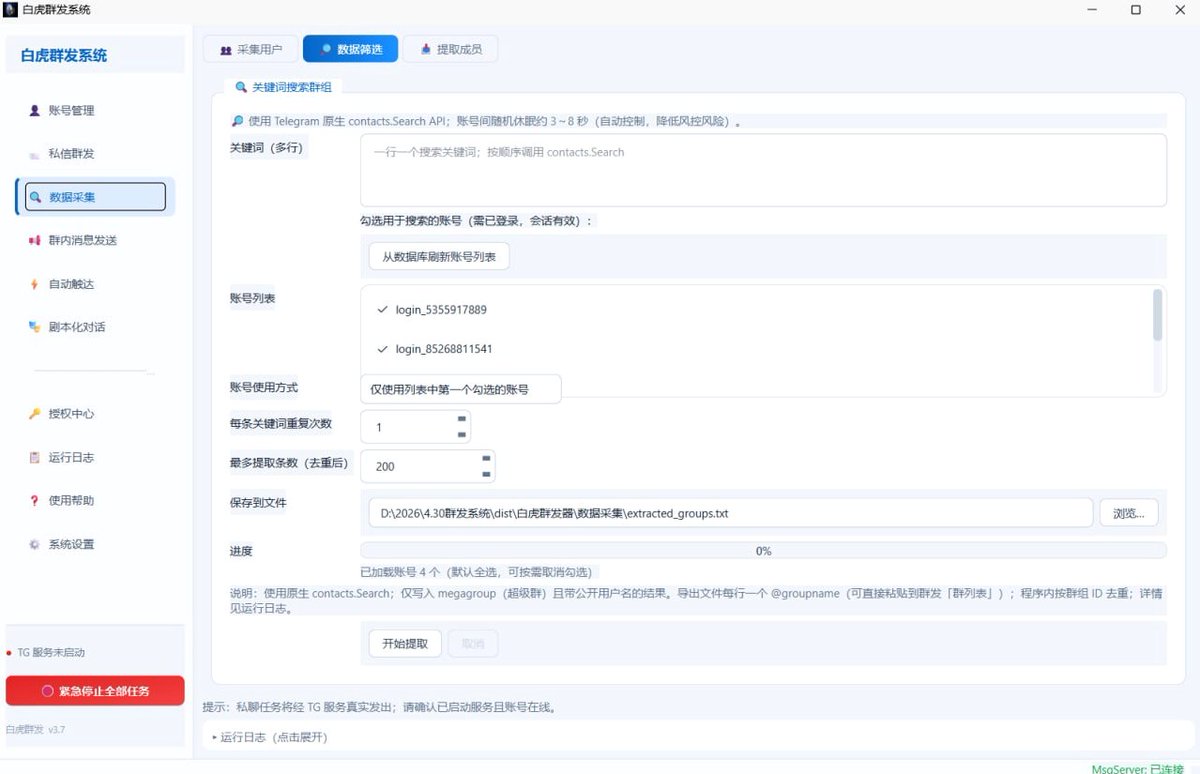Screen dimensions: 1200x774
Task: Click the 0% progress bar
Action: click(763, 551)
